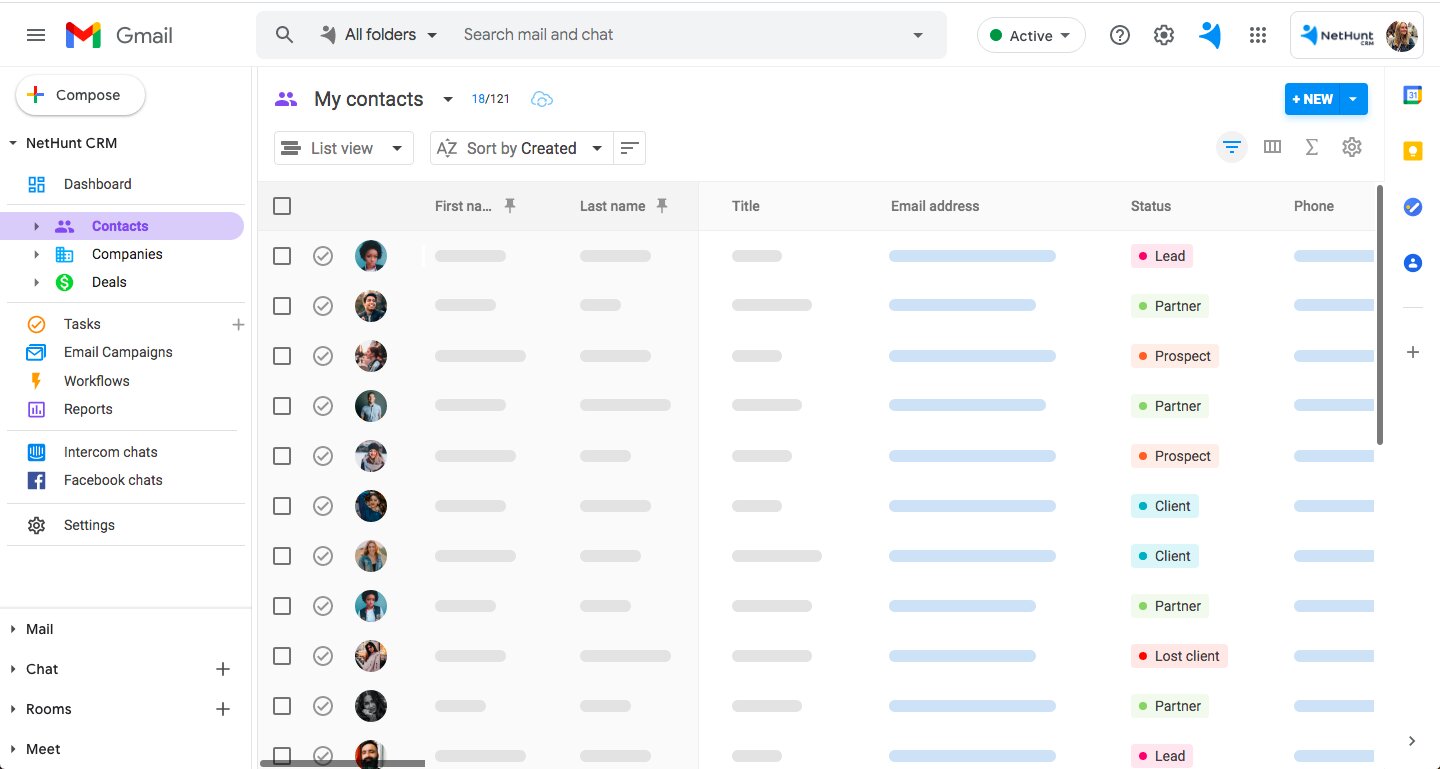
Task: Open the List view dropdown
Action: click(343, 148)
